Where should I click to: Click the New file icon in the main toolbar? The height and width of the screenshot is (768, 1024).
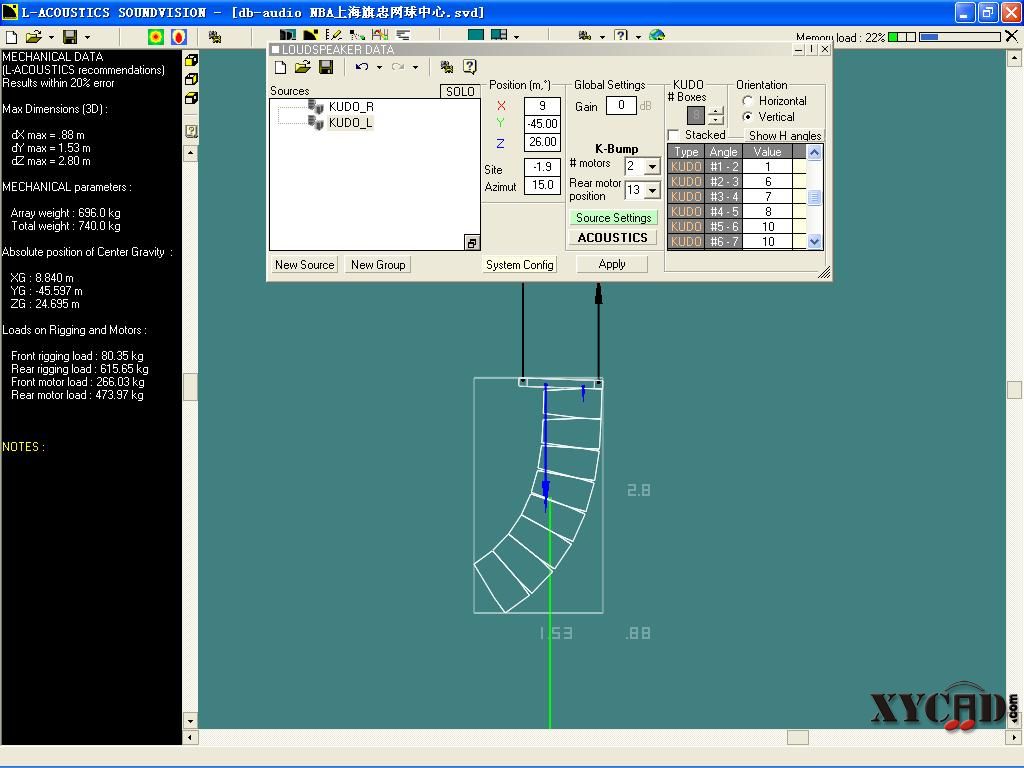(11, 37)
